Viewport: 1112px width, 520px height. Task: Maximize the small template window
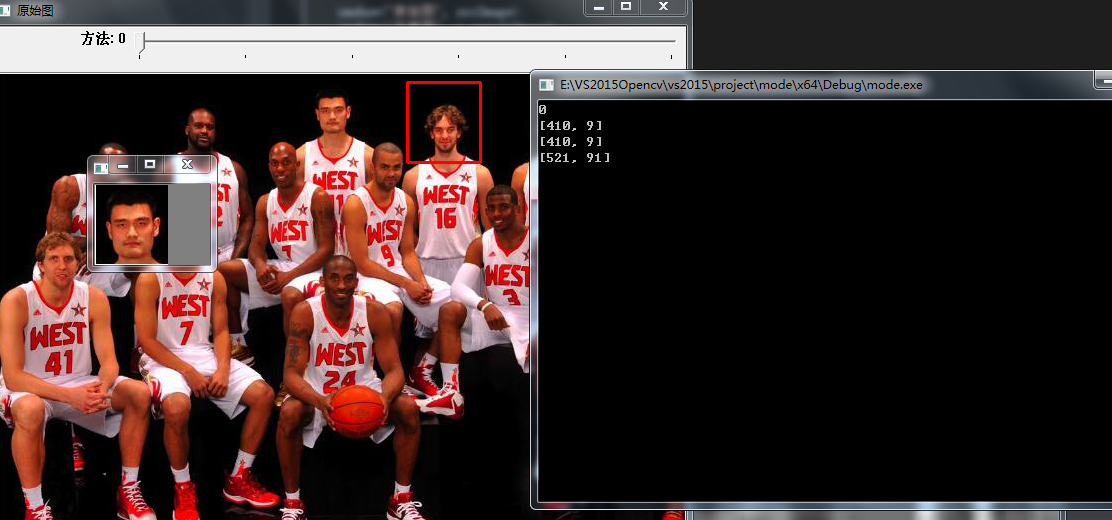pyautogui.click(x=150, y=165)
